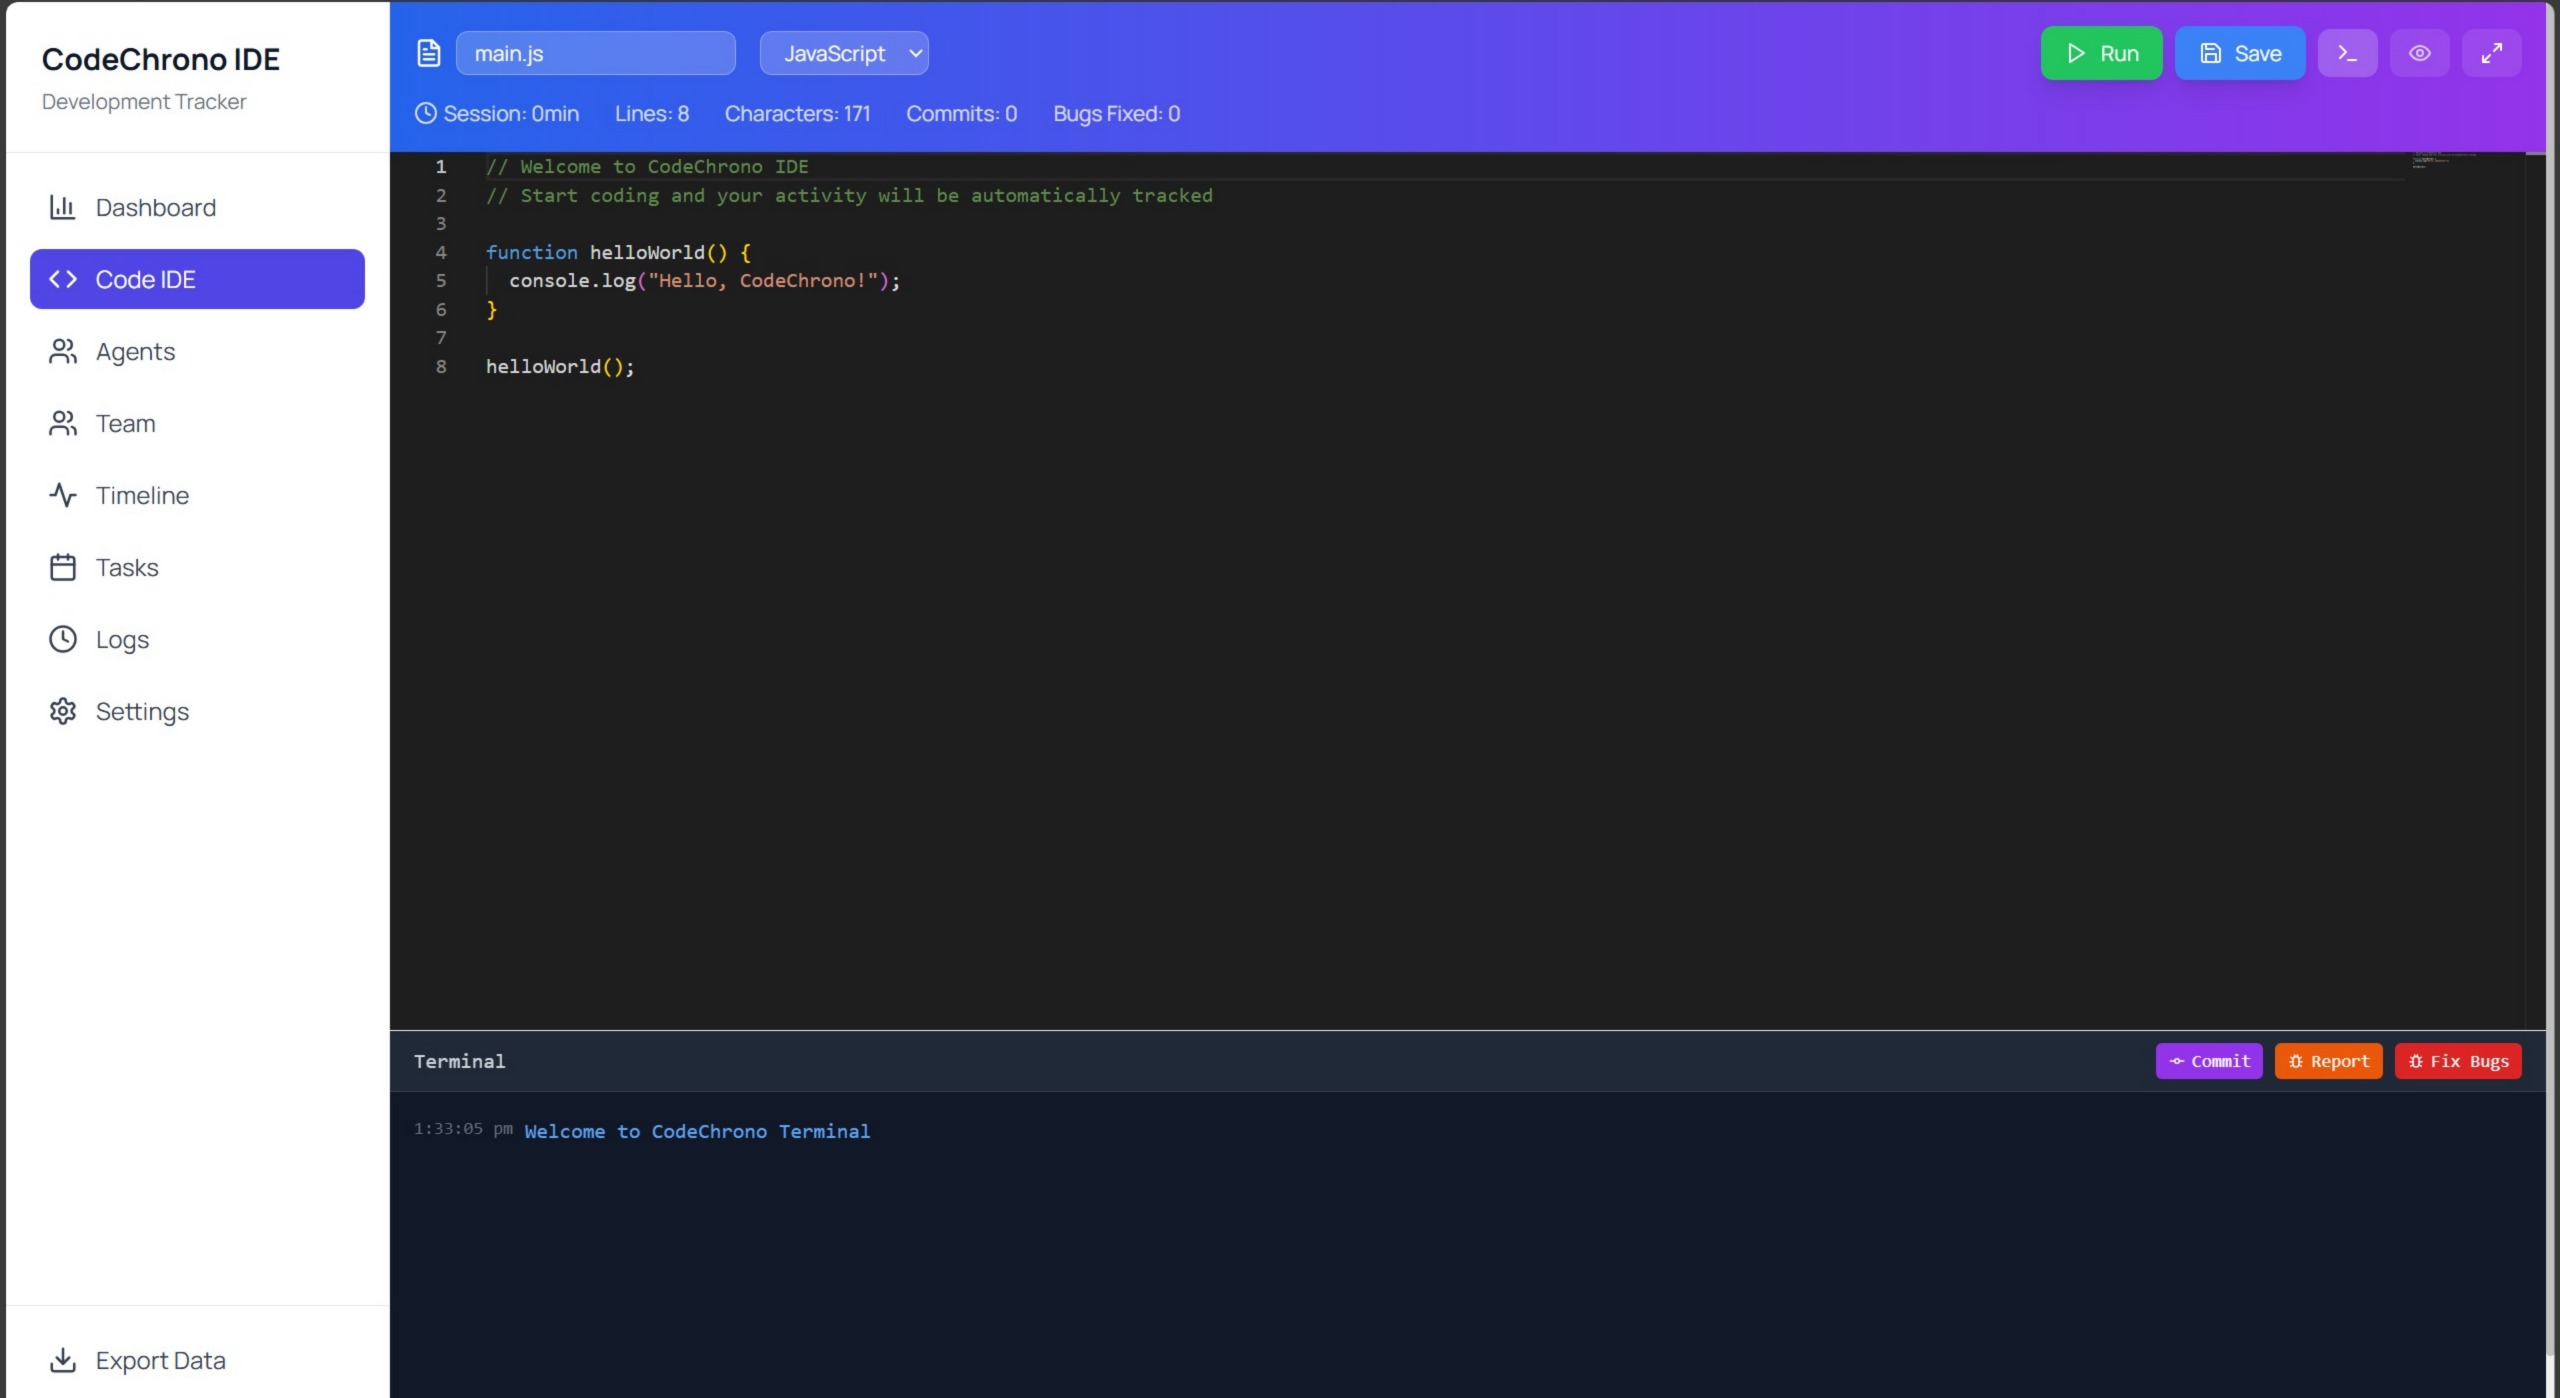The image size is (2560, 1398).
Task: Open Agents from the sidebar
Action: coord(135,351)
